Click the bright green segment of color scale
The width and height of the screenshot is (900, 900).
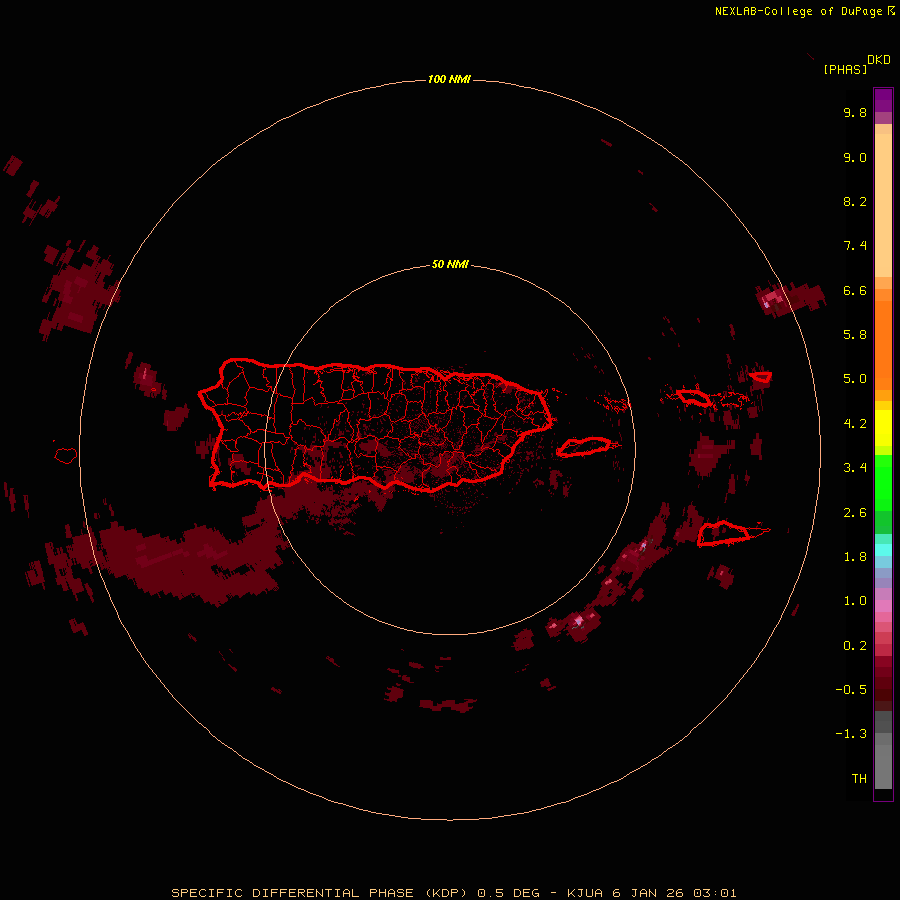(x=883, y=483)
